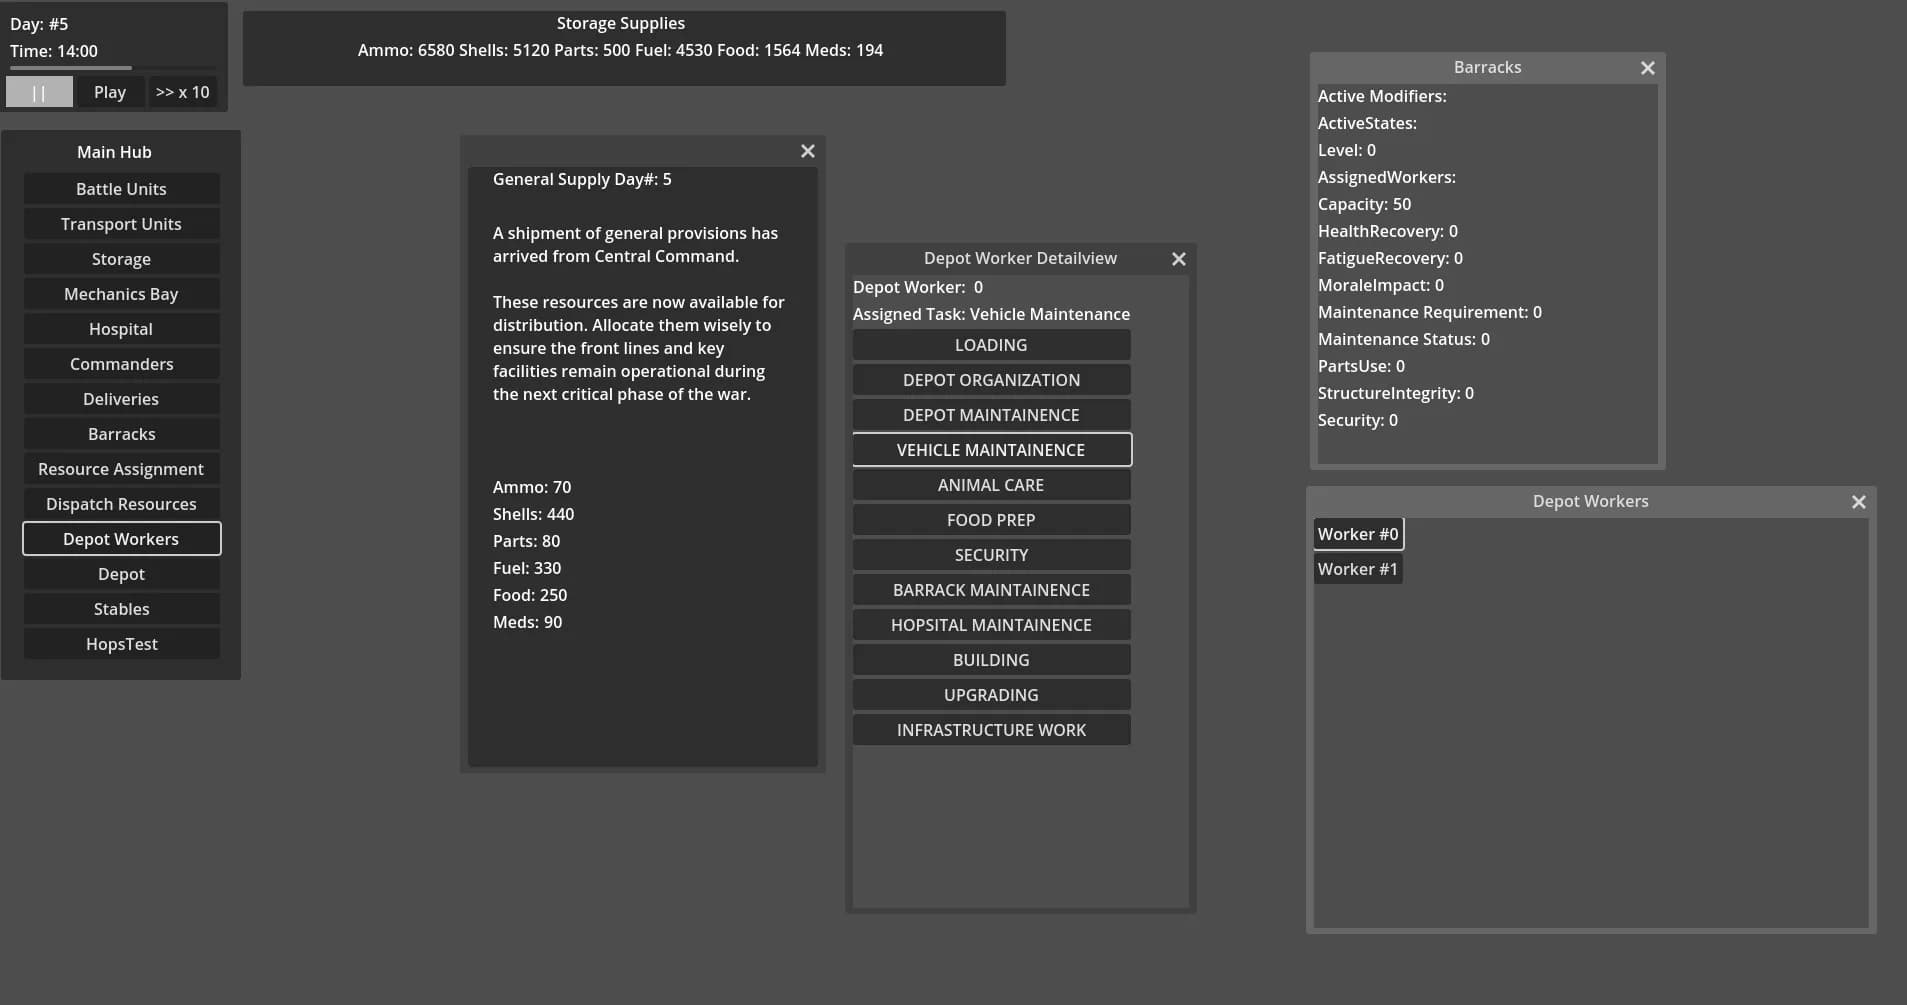Click Food: 250 in the shipment
The width and height of the screenshot is (1907, 1005).
(x=530, y=595)
